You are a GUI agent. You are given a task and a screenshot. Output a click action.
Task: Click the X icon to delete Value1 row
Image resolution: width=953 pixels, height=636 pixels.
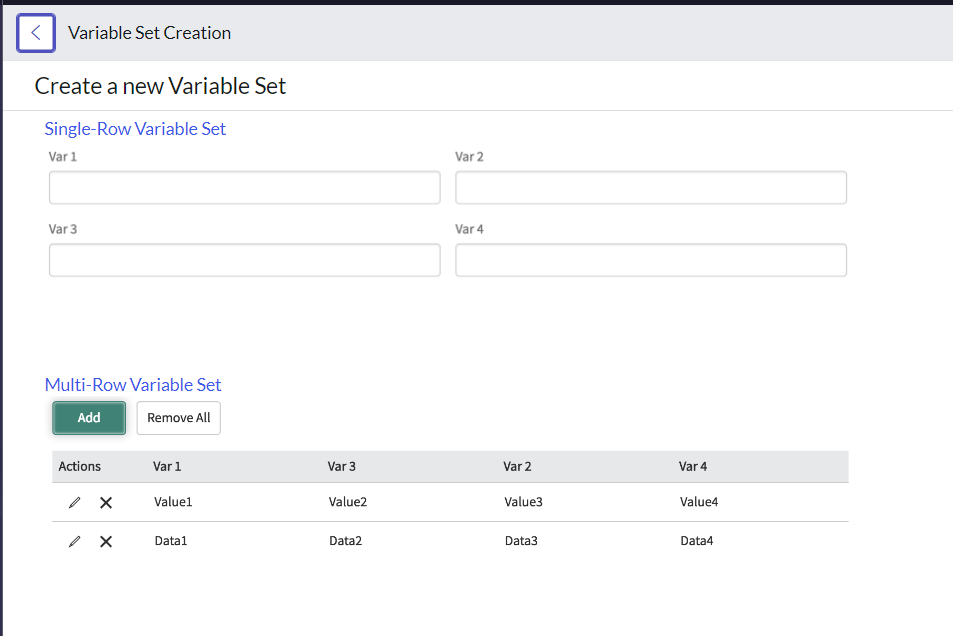[105, 502]
